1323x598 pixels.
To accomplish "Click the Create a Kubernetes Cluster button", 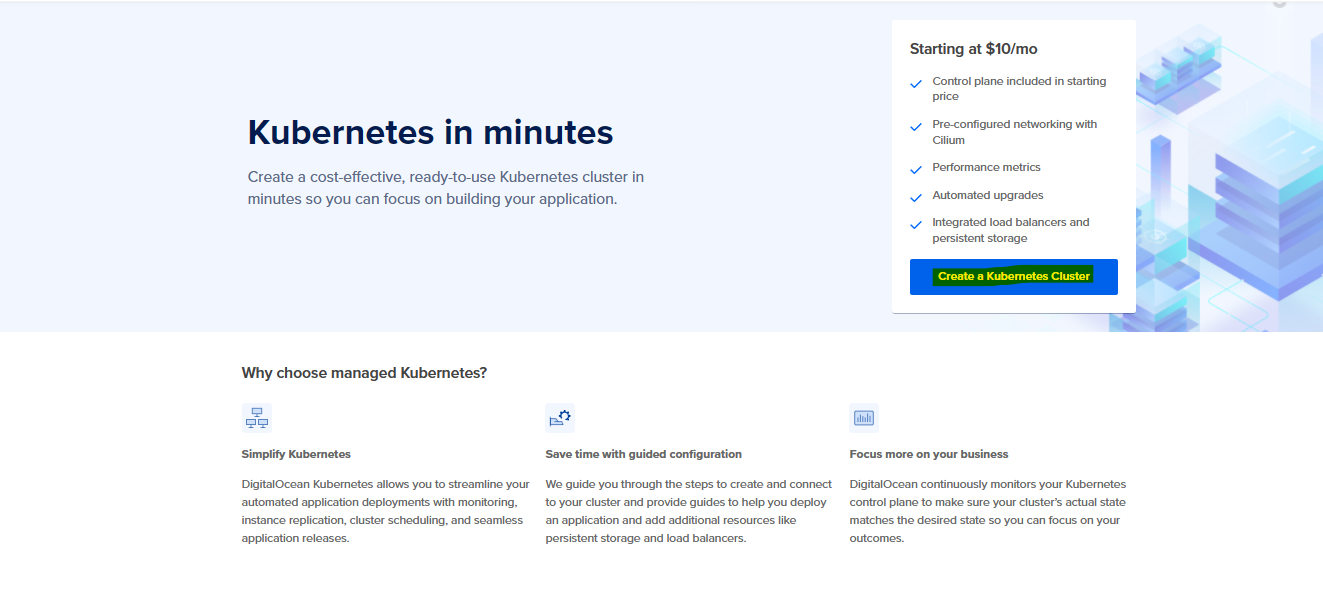I will (x=1013, y=276).
